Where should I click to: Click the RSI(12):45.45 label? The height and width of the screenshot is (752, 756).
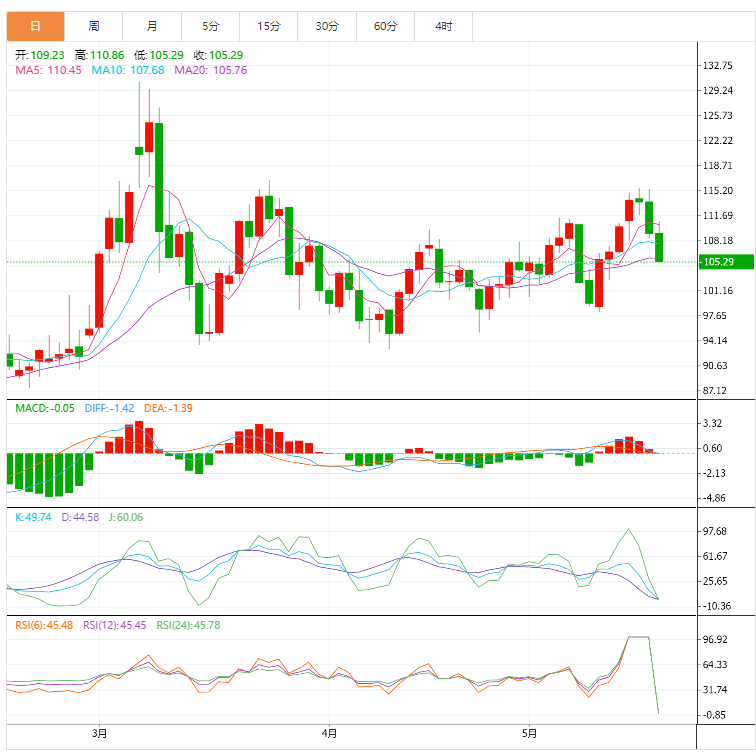point(115,625)
